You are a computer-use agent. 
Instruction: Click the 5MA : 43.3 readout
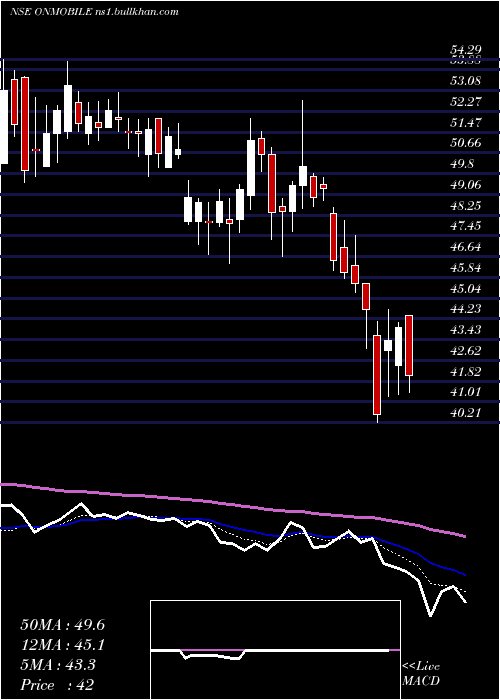click(58, 665)
